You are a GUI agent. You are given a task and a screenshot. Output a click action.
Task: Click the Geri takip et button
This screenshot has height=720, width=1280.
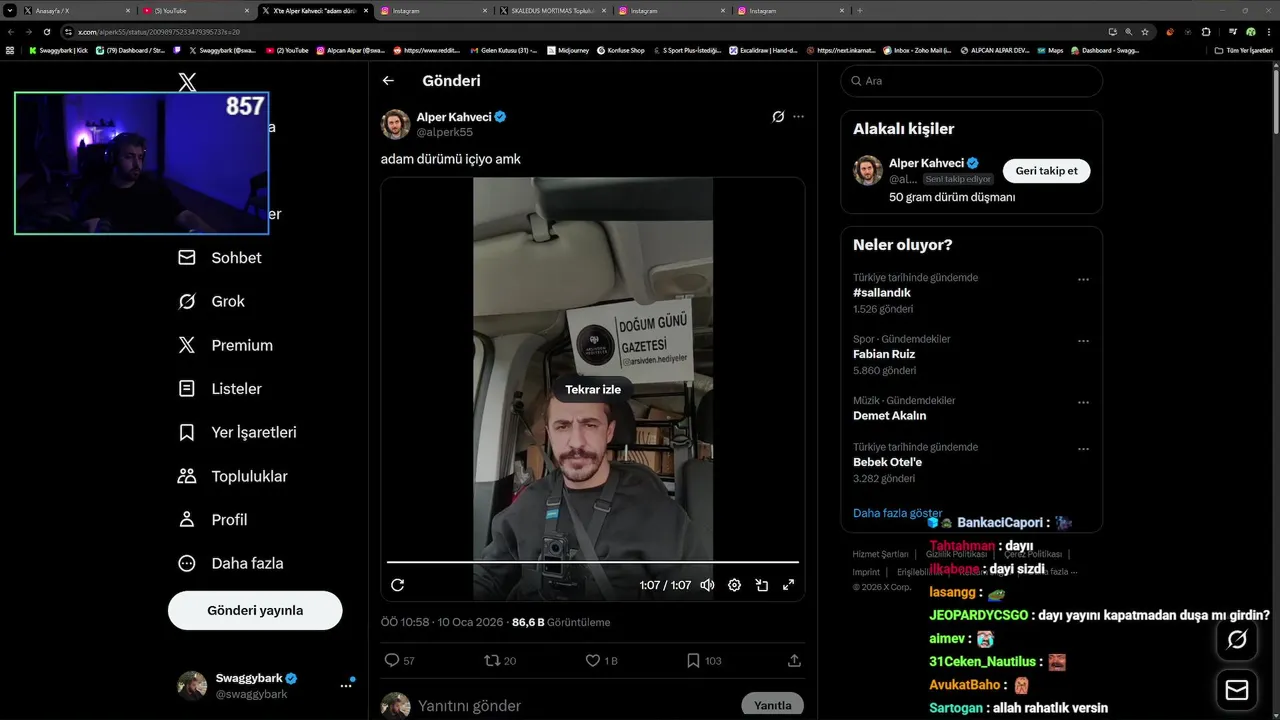click(1046, 171)
